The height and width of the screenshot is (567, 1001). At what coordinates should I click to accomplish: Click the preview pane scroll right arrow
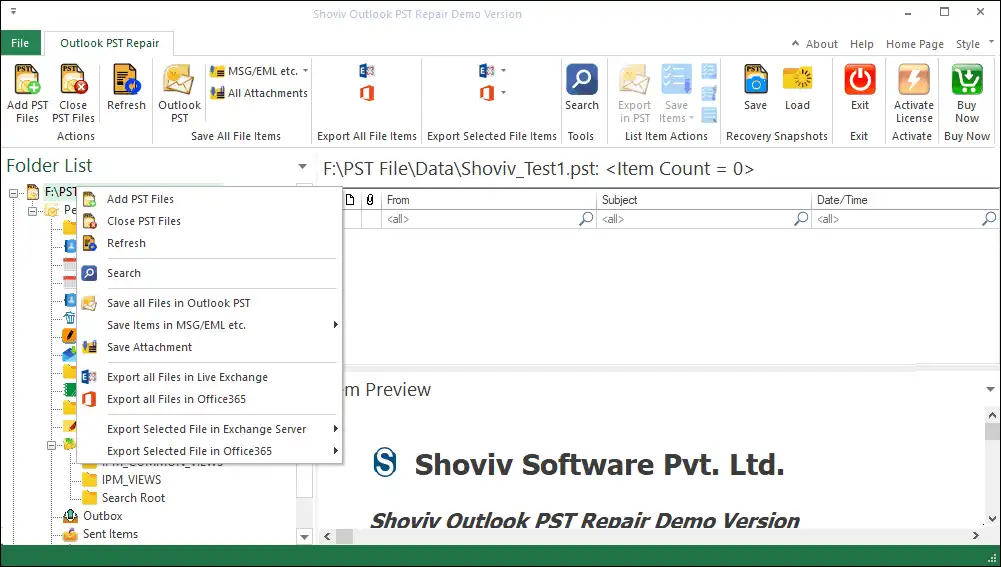coord(975,536)
